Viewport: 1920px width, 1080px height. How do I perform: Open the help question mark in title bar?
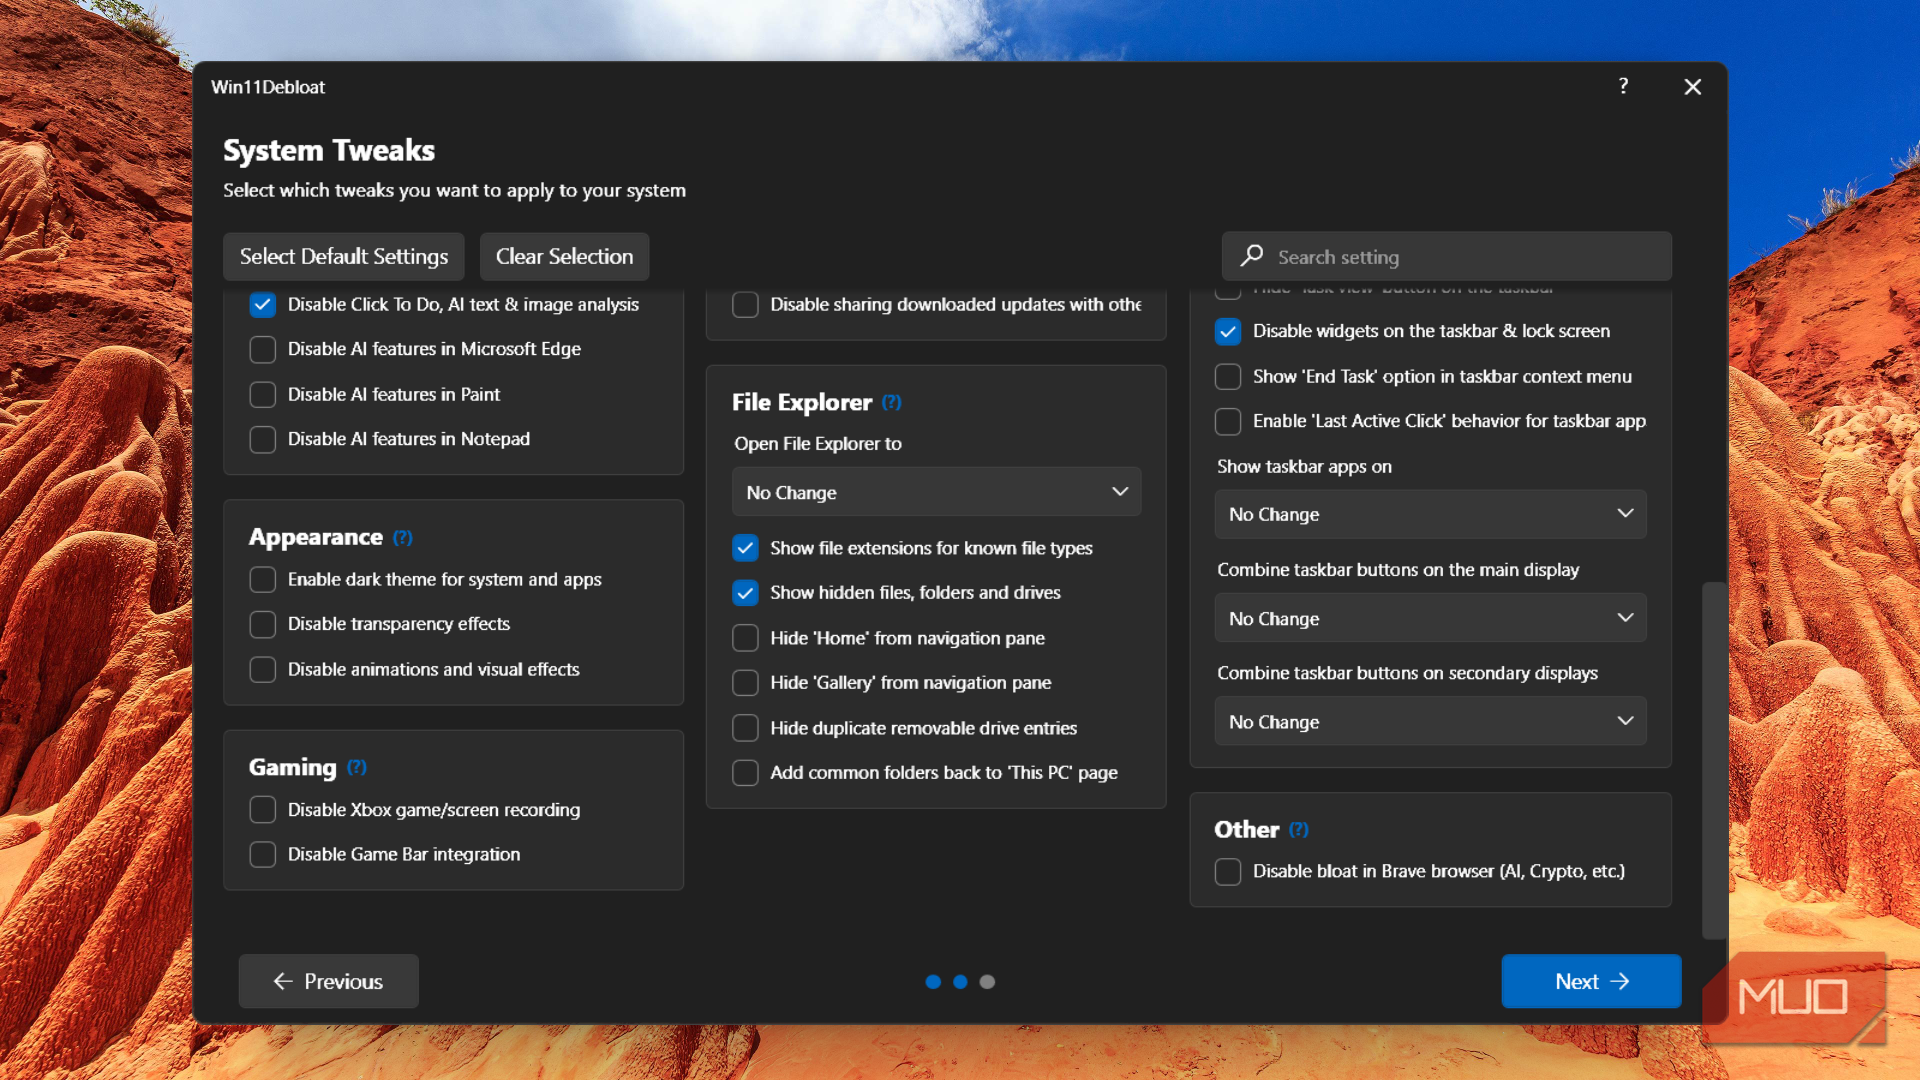tap(1623, 86)
